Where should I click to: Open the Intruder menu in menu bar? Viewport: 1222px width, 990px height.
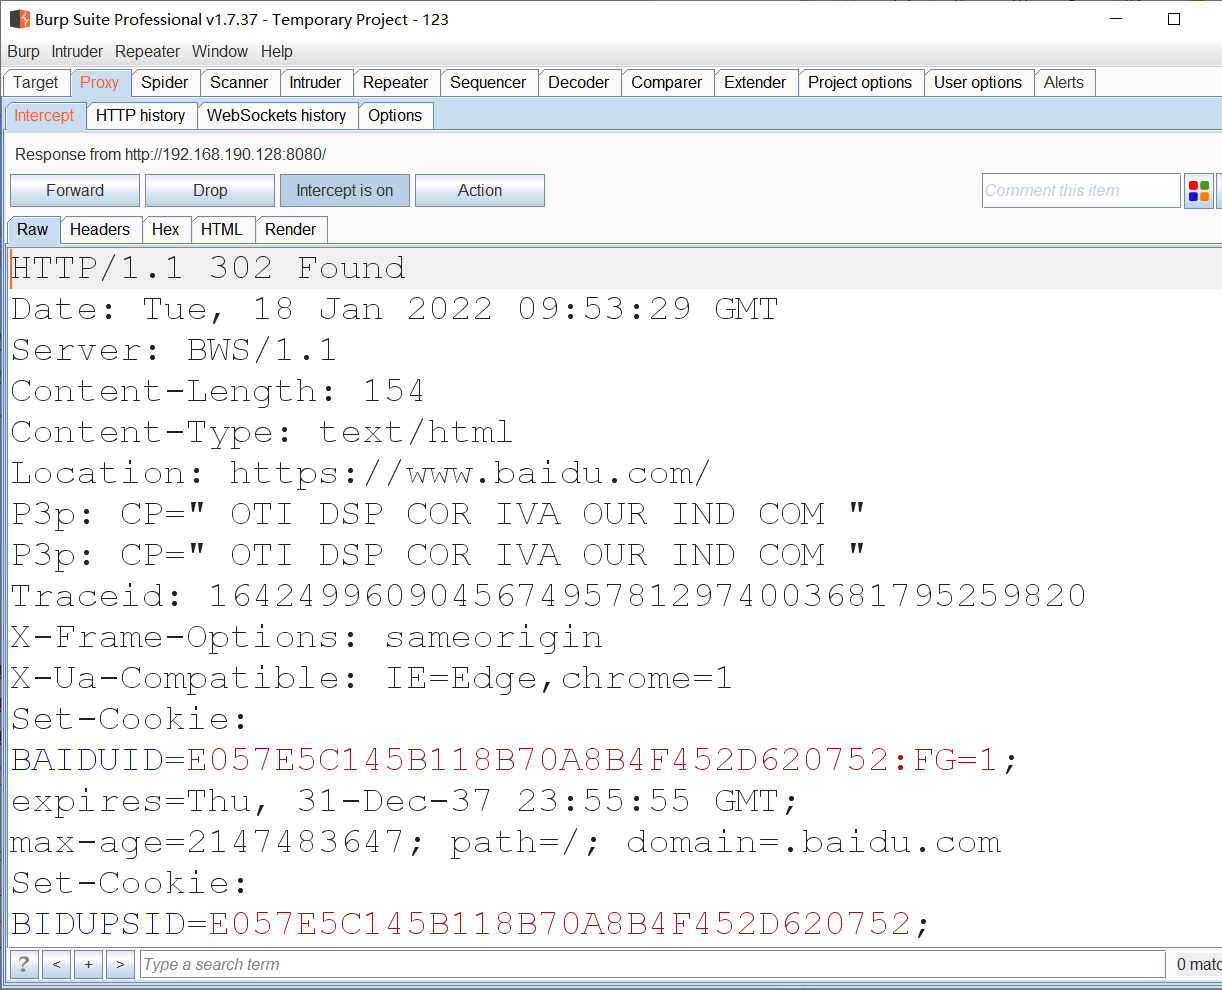pyautogui.click(x=77, y=52)
